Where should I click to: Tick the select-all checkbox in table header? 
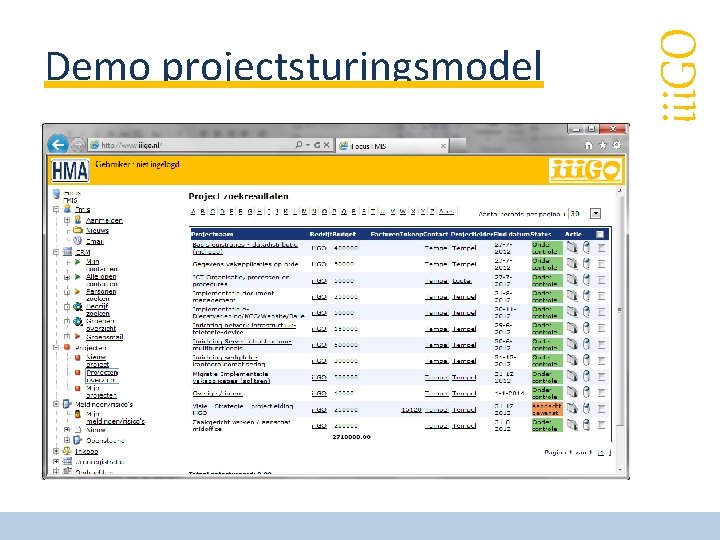[600, 234]
